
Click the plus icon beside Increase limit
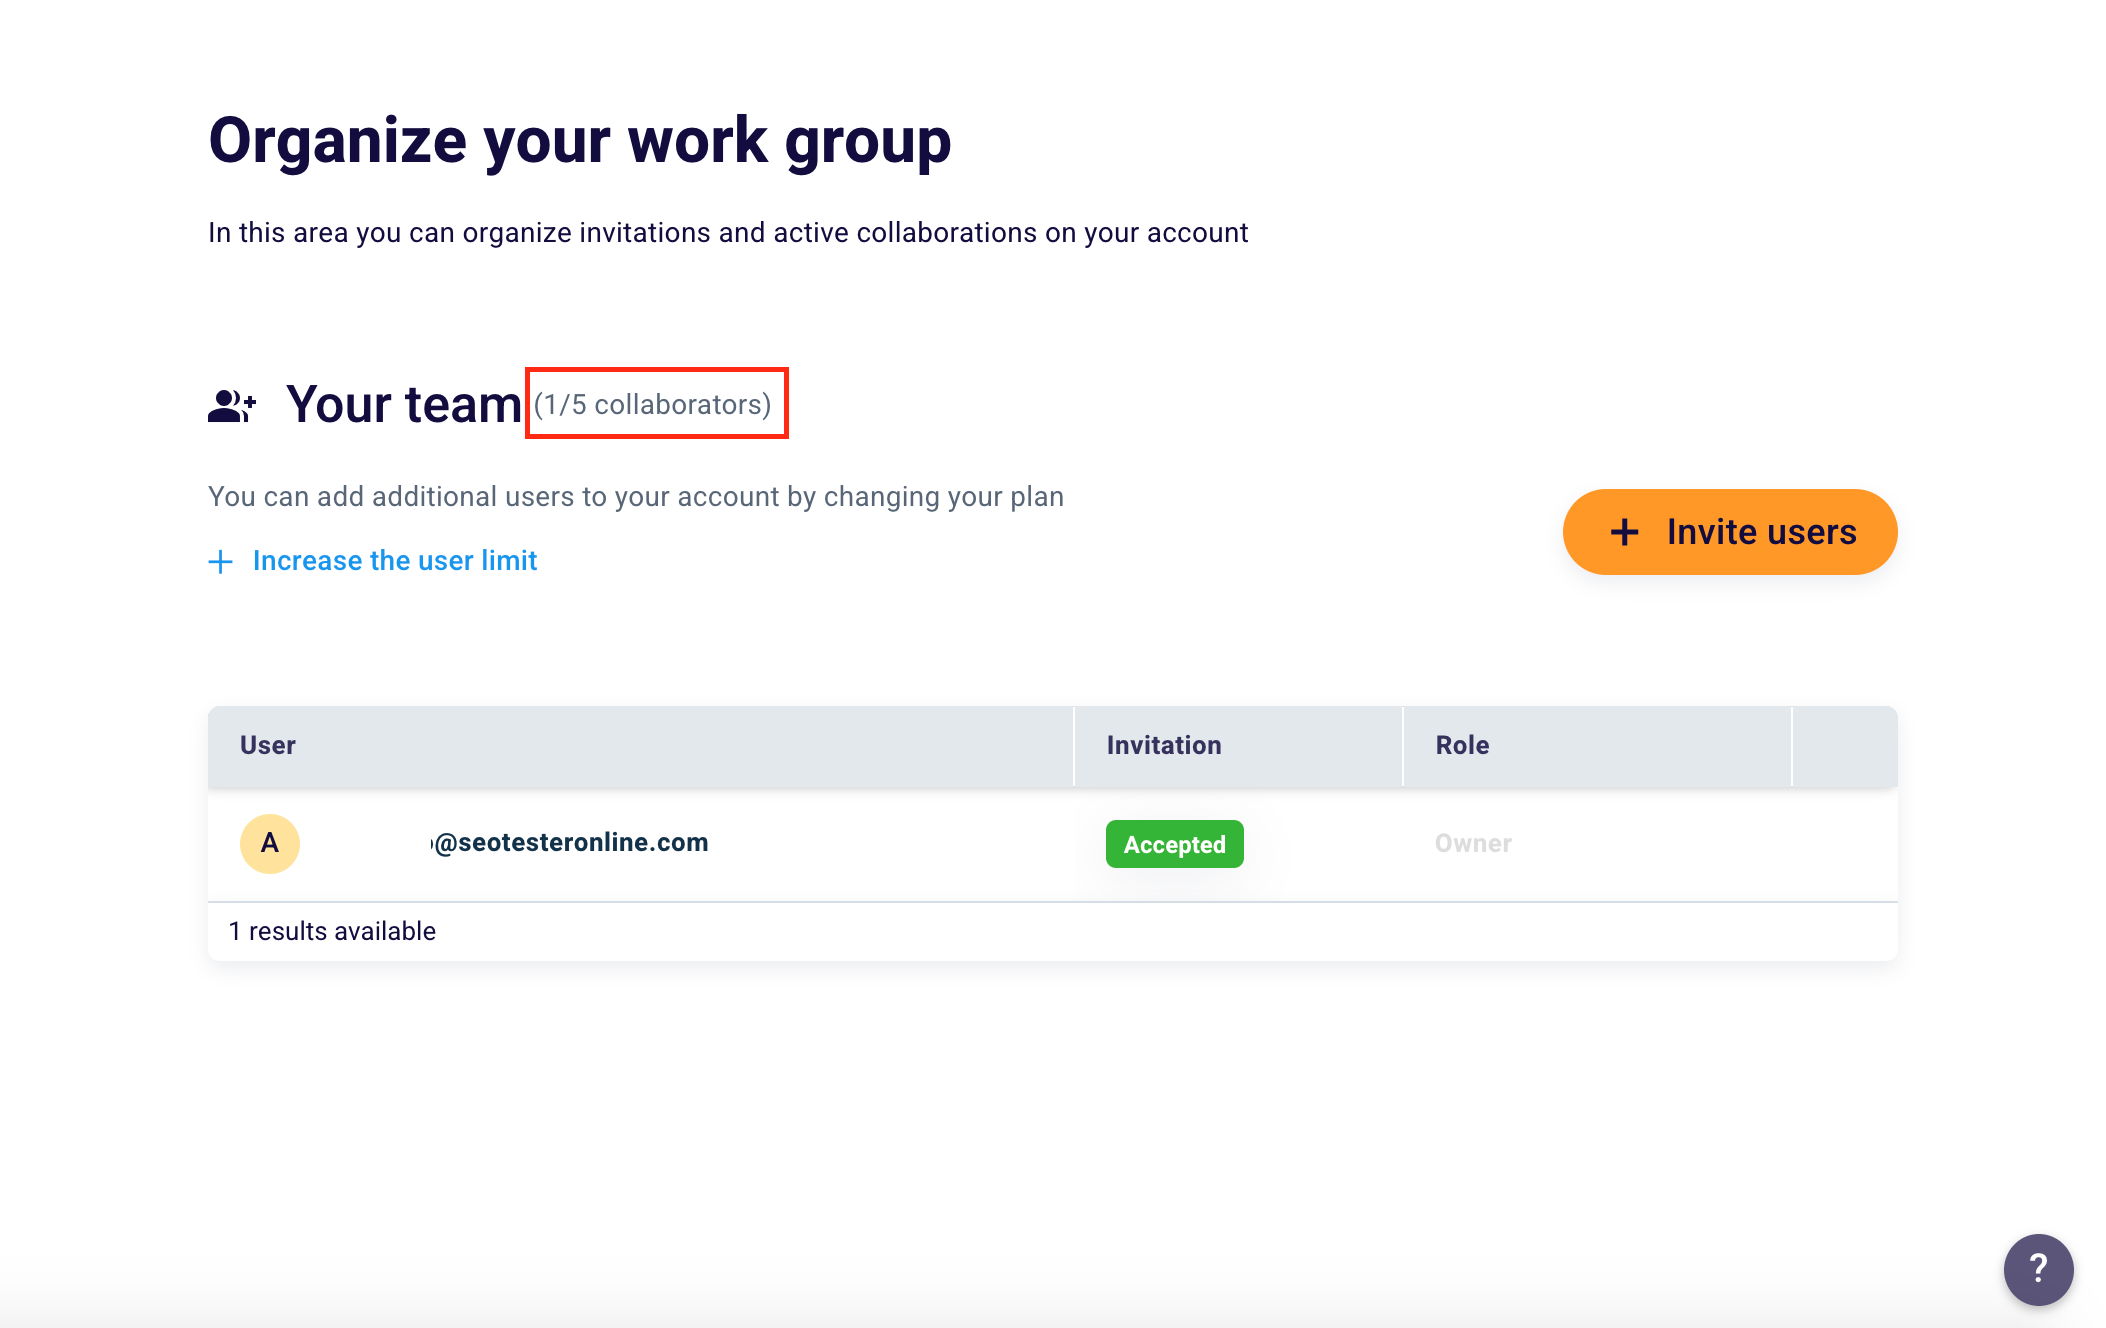[220, 561]
